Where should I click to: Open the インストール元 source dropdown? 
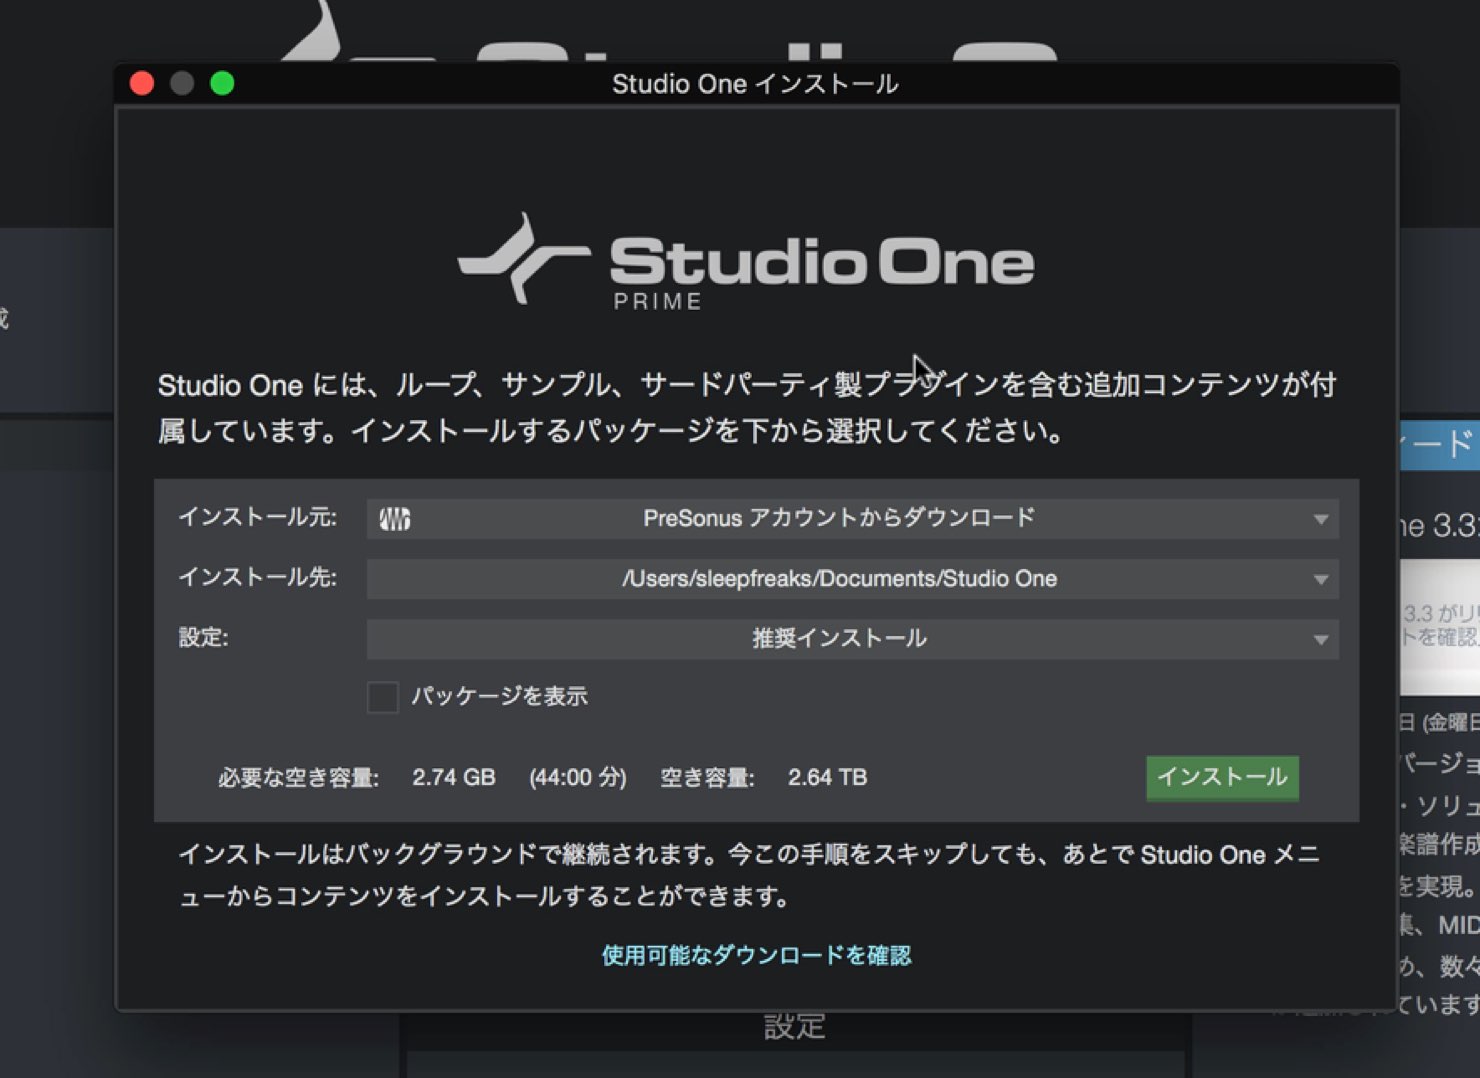852,519
